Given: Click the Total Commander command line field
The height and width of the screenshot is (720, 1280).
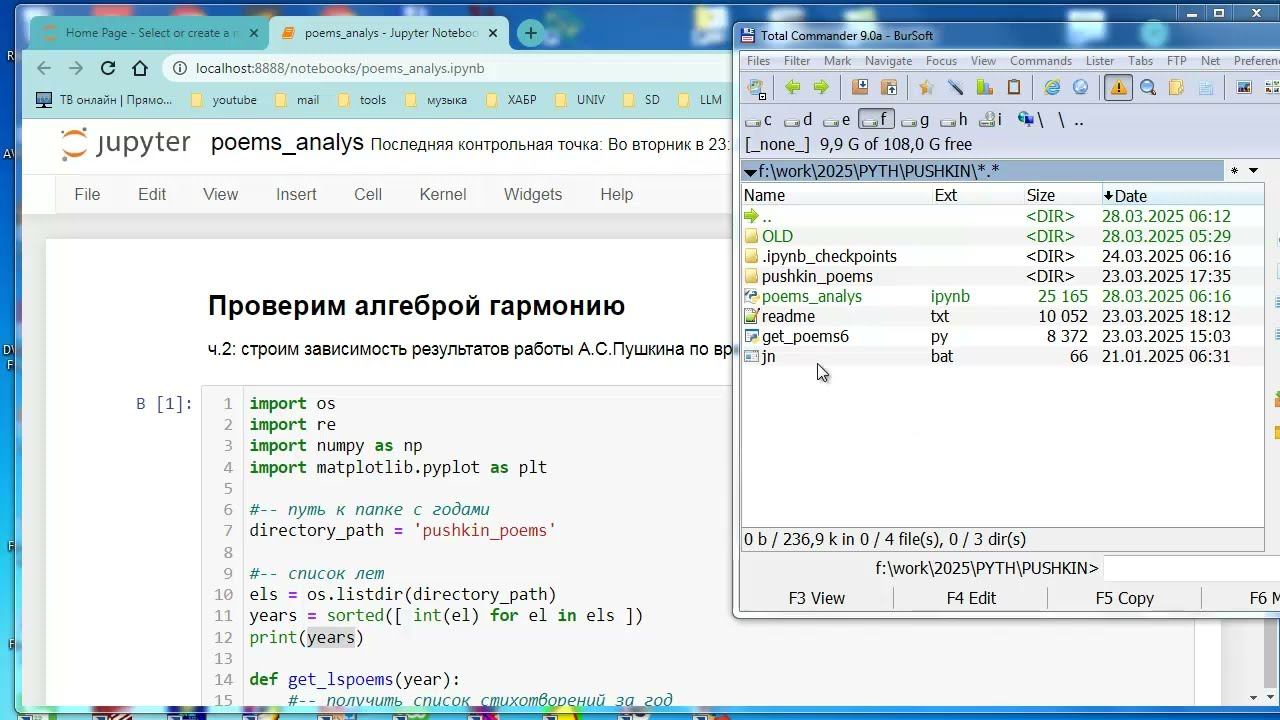Looking at the screenshot, I should pyautogui.click(x=1190, y=568).
